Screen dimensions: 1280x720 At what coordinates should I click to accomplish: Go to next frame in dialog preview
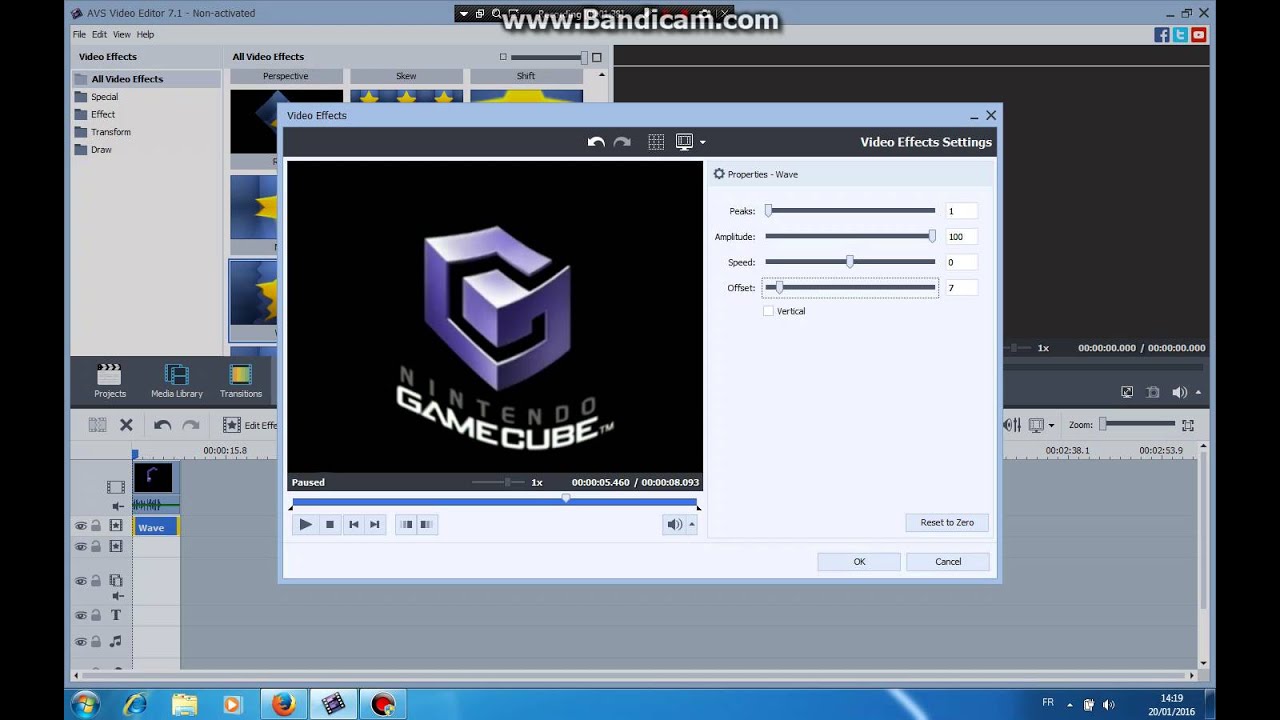375,524
